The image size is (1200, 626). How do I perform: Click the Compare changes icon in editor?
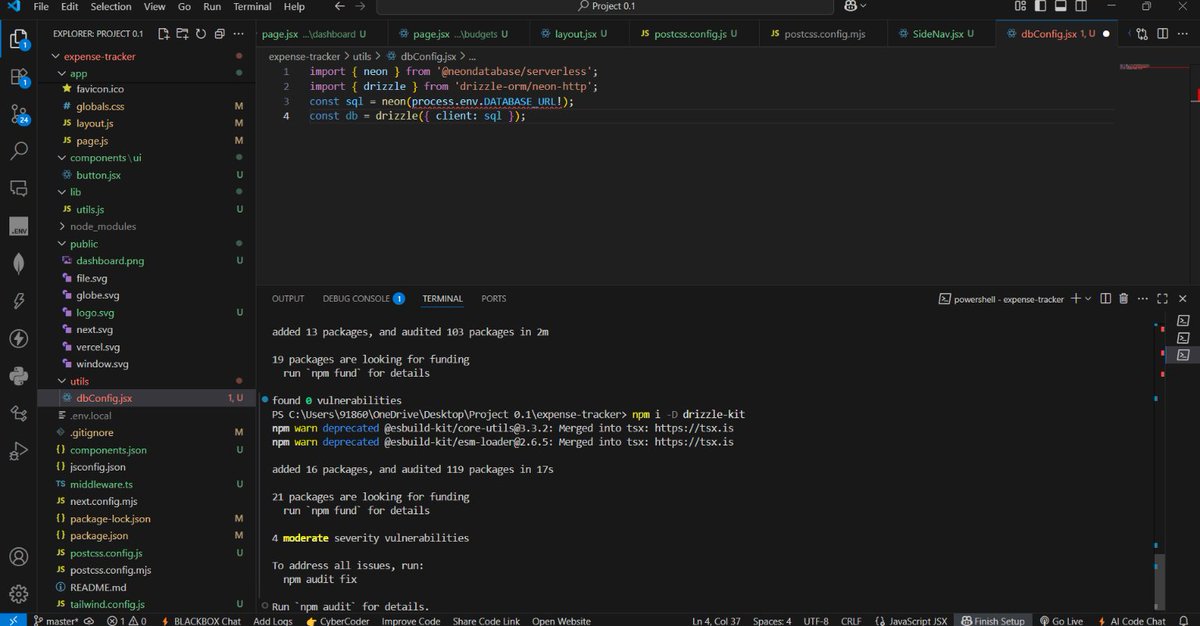click(x=1143, y=34)
